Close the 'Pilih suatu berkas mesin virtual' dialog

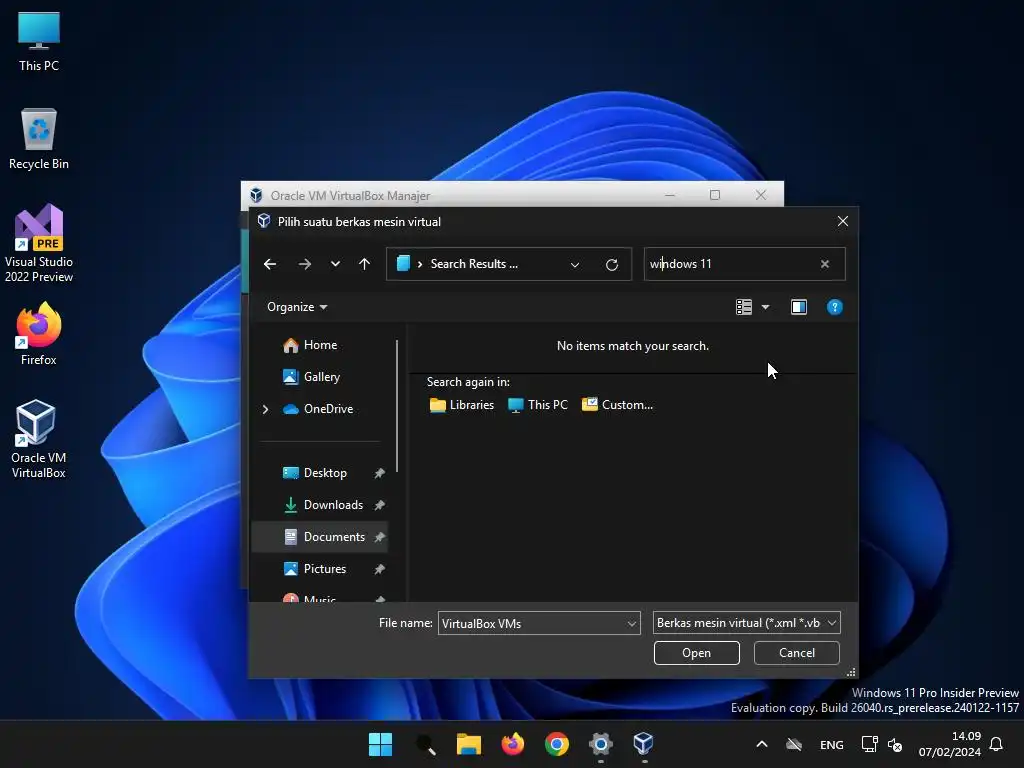(842, 221)
